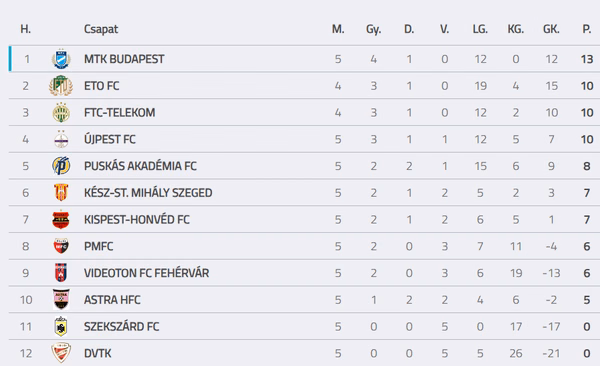The width and height of the screenshot is (600, 366).
Task: Click the ETO FC green crest
Action: (x=61, y=86)
